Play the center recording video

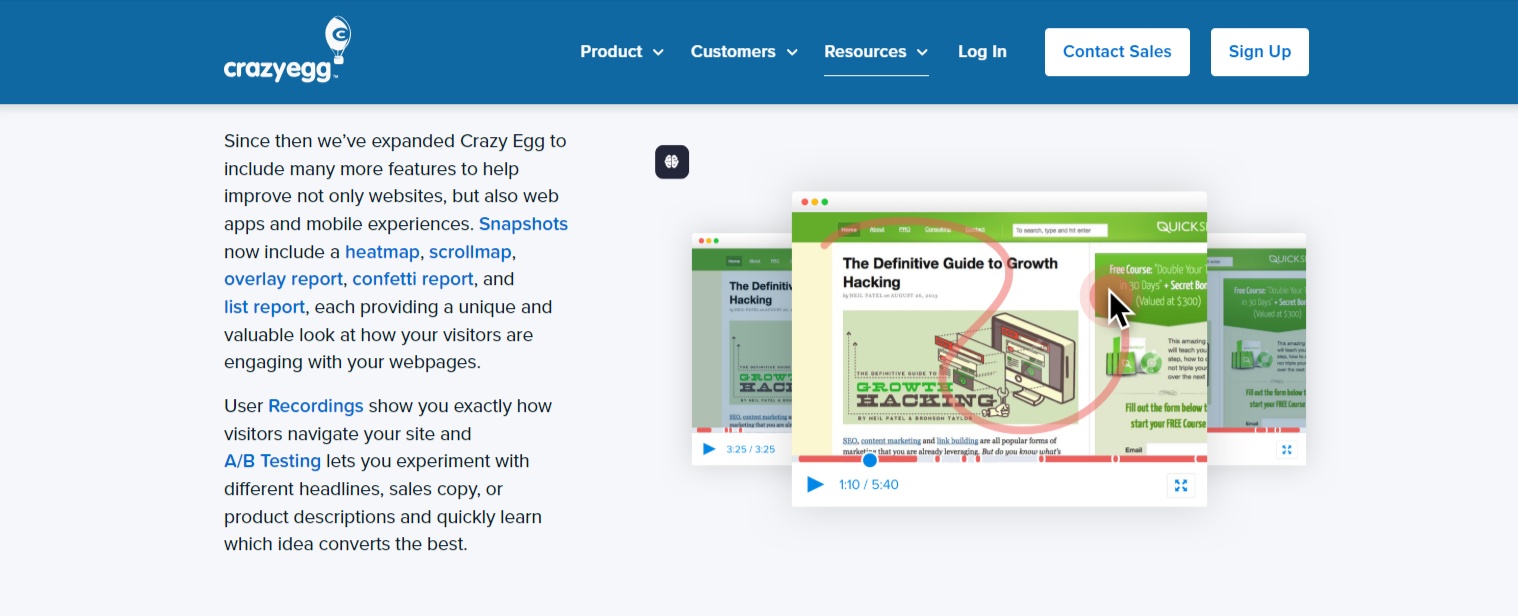[x=815, y=485]
